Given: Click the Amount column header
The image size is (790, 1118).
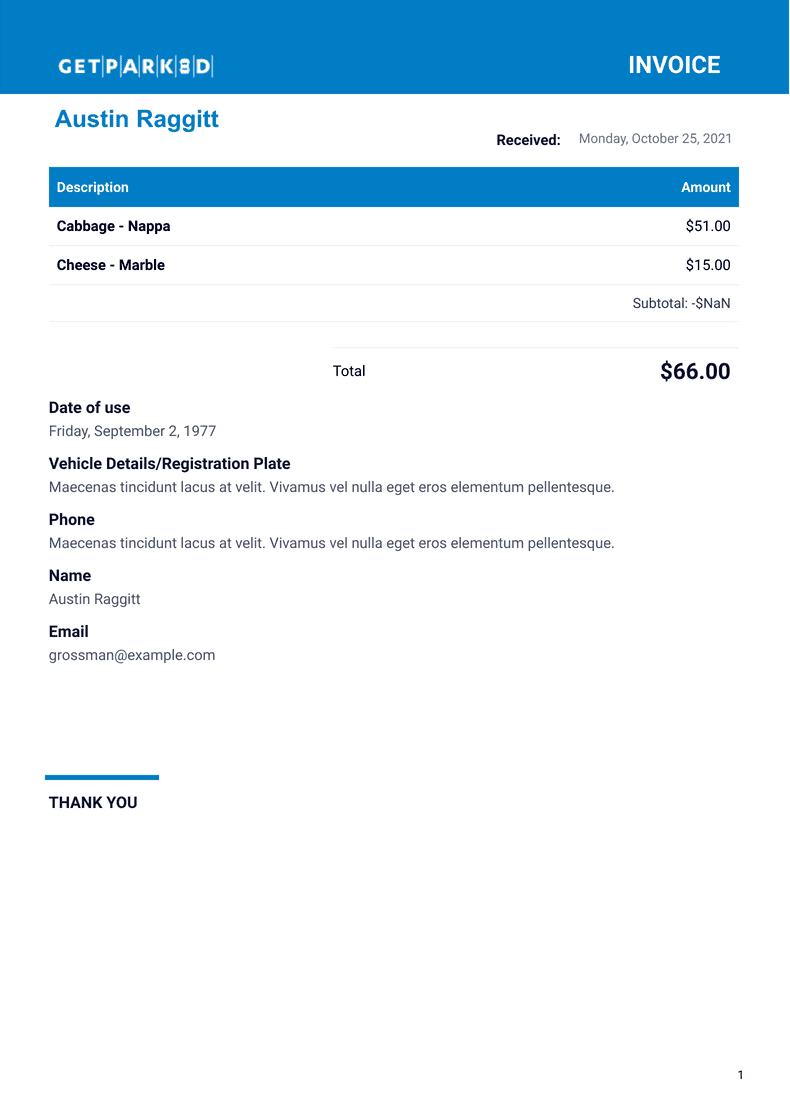Looking at the screenshot, I should tap(705, 187).
